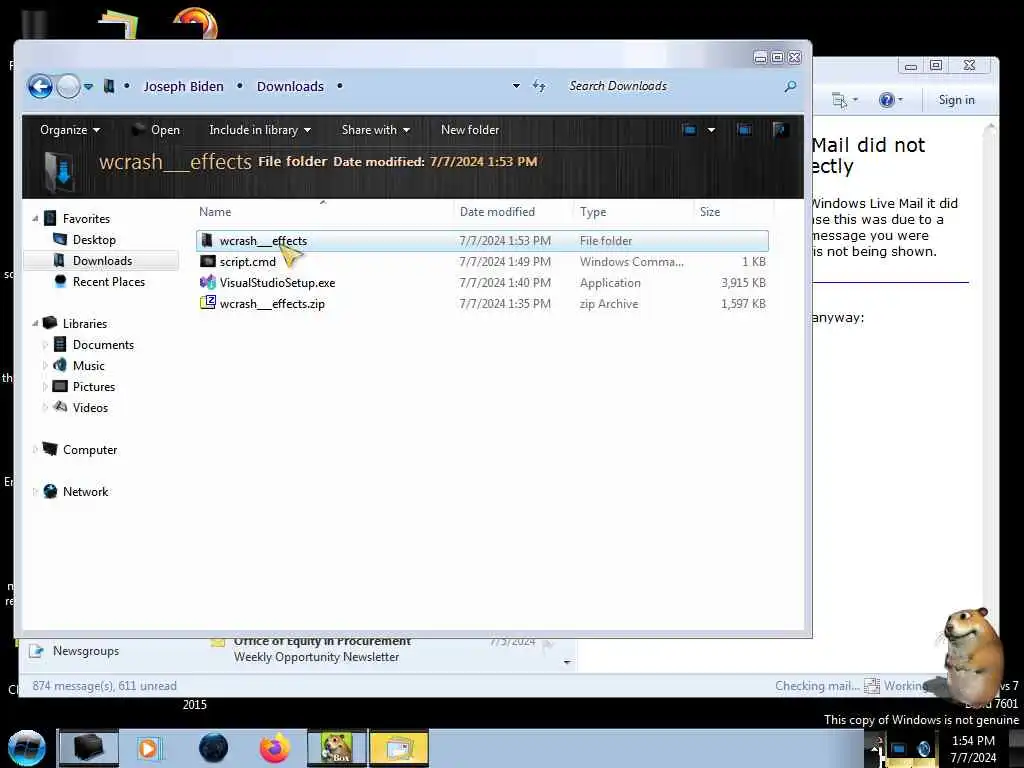The image size is (1024, 768).
Task: Click the Windows Live Mail taskbar button
Action: pos(398,748)
